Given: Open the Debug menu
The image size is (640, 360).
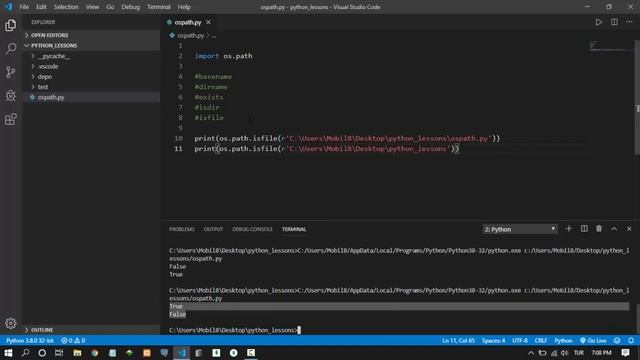Looking at the screenshot, I should [131, 7].
